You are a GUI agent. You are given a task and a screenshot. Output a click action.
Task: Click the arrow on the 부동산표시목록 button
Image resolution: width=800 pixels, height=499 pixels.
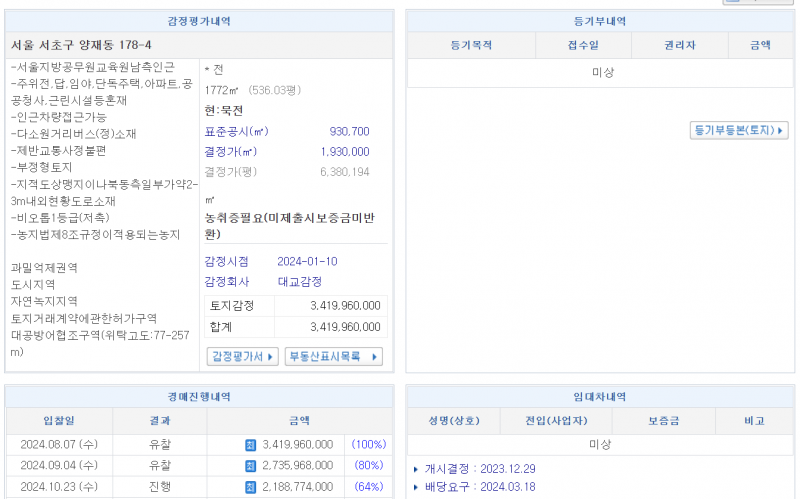[375, 357]
